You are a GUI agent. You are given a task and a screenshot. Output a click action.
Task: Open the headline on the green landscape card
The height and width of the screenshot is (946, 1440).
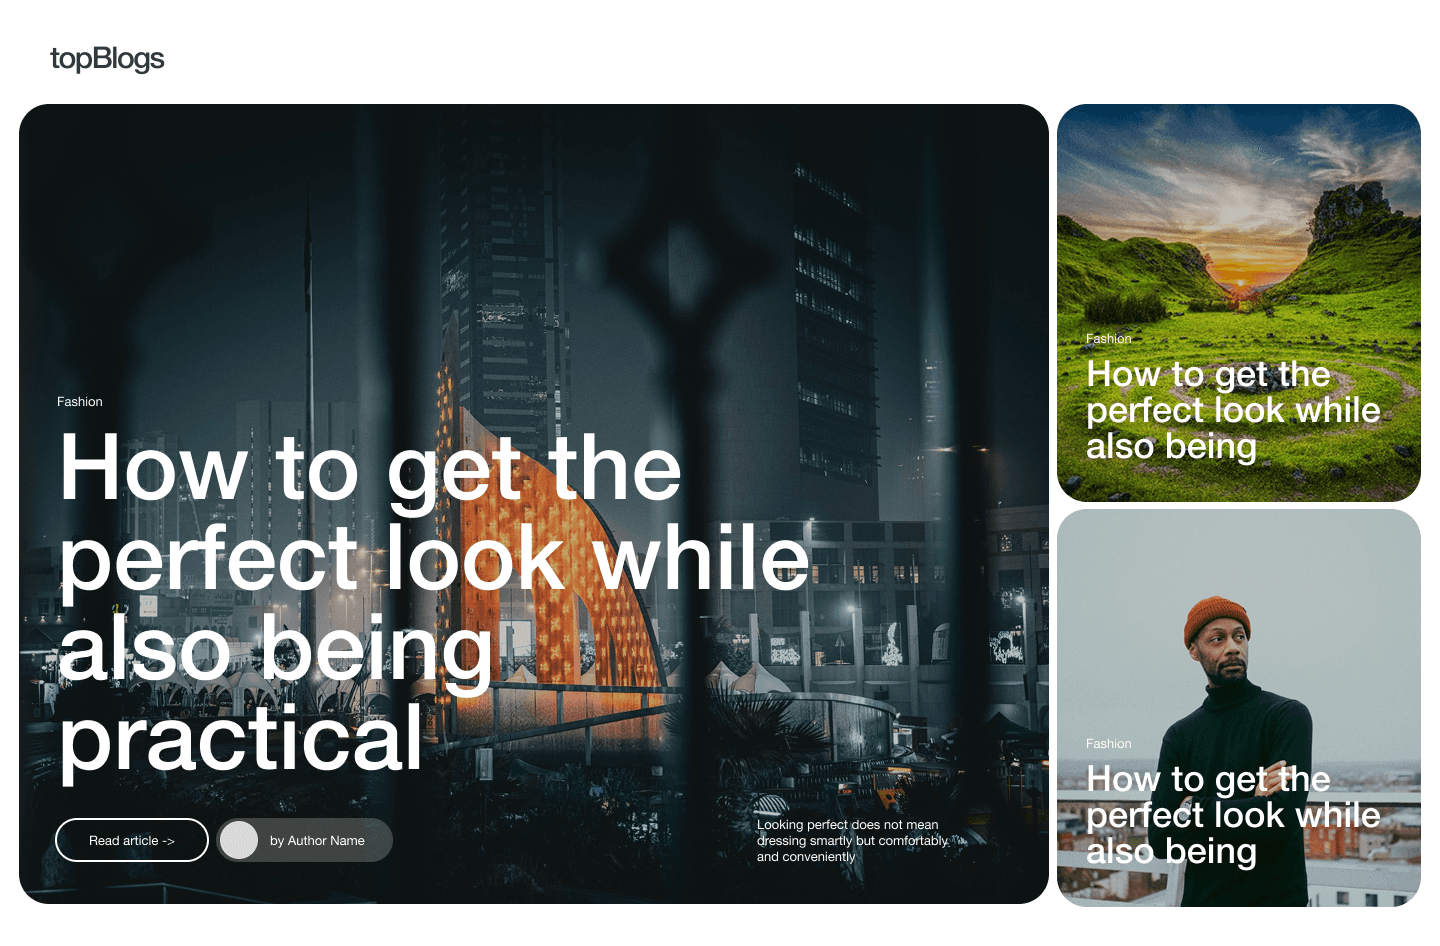click(x=1233, y=410)
